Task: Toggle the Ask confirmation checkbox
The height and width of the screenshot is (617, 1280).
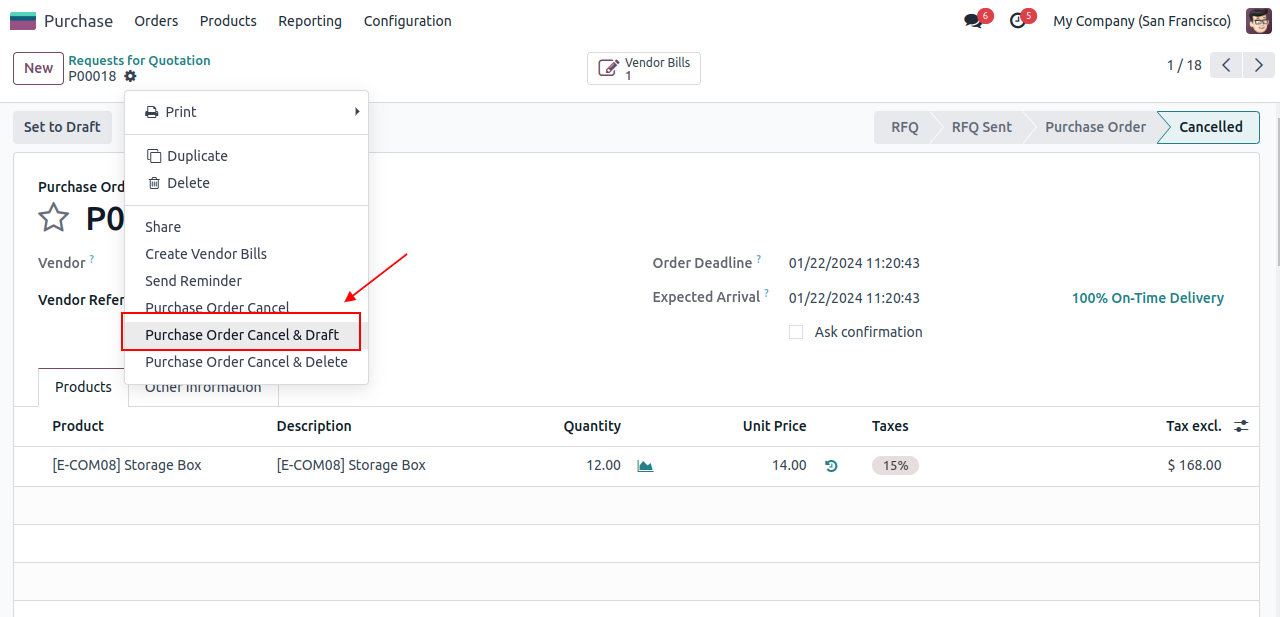Action: tap(796, 332)
